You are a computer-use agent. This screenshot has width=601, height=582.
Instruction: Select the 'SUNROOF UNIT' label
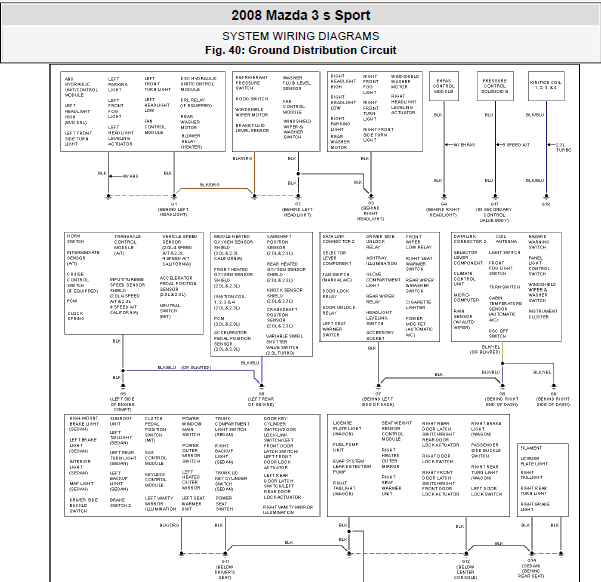point(121,421)
